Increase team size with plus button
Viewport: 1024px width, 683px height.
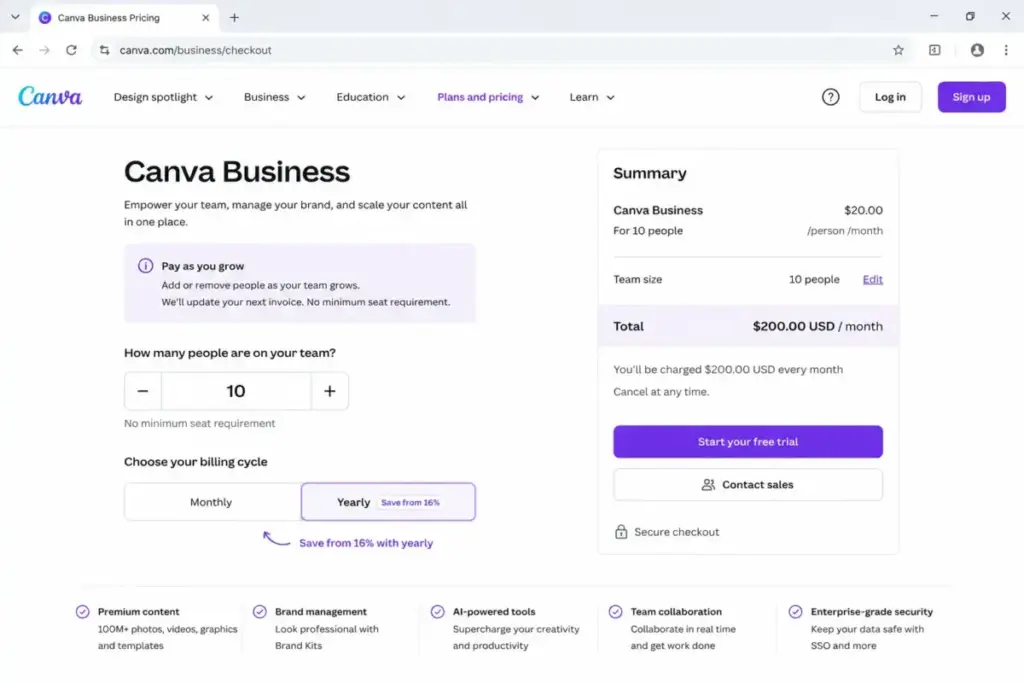pyautogui.click(x=330, y=391)
